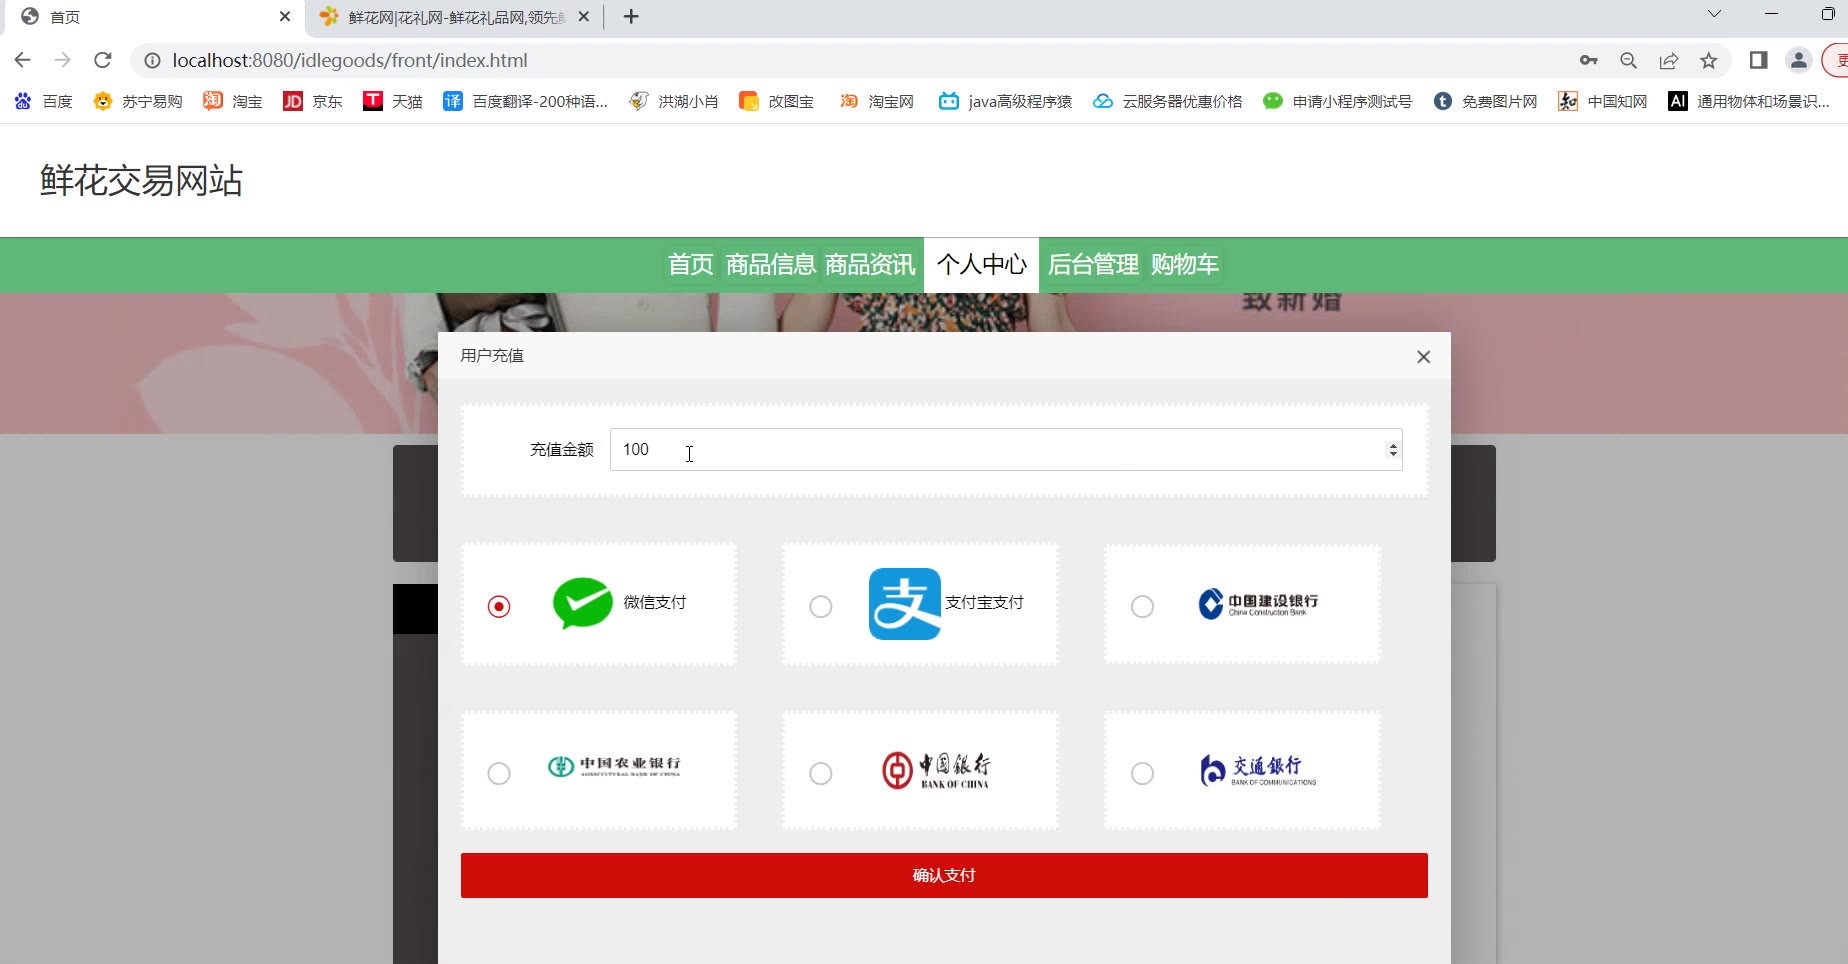Focus the 充值金额 amount input field
The width and height of the screenshot is (1848, 964).
point(1006,450)
